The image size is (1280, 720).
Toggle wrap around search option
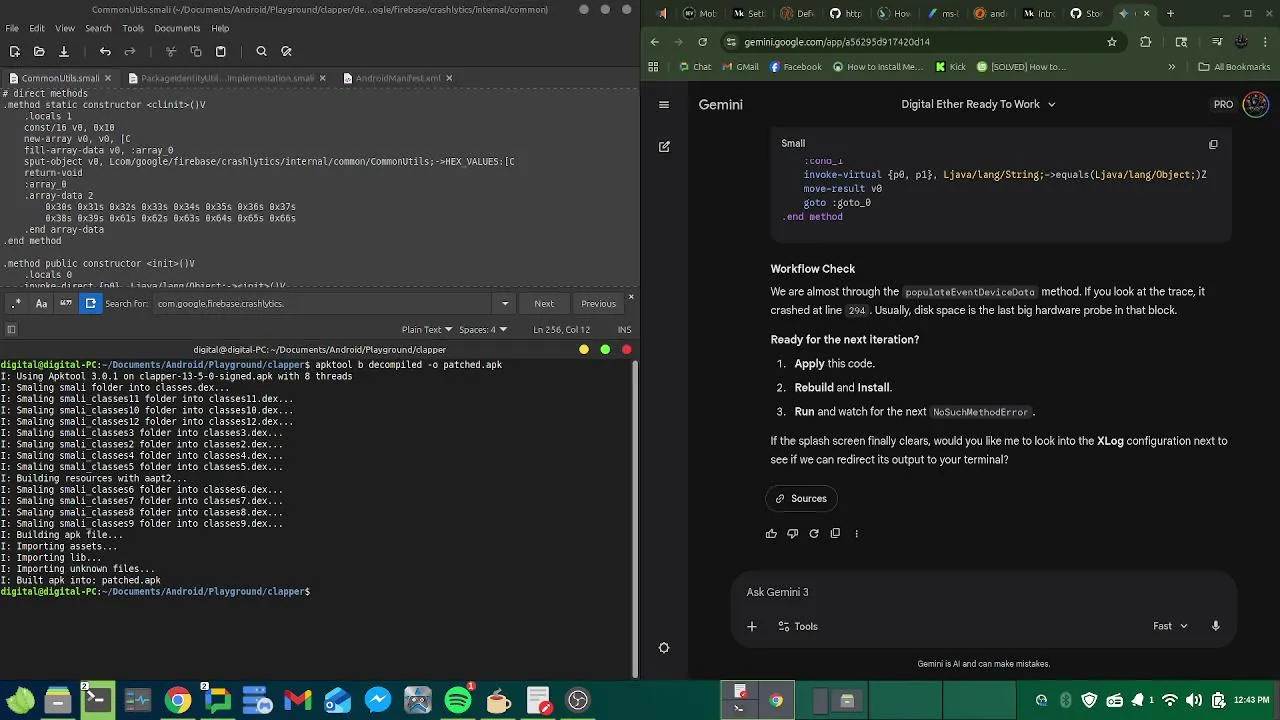click(91, 303)
